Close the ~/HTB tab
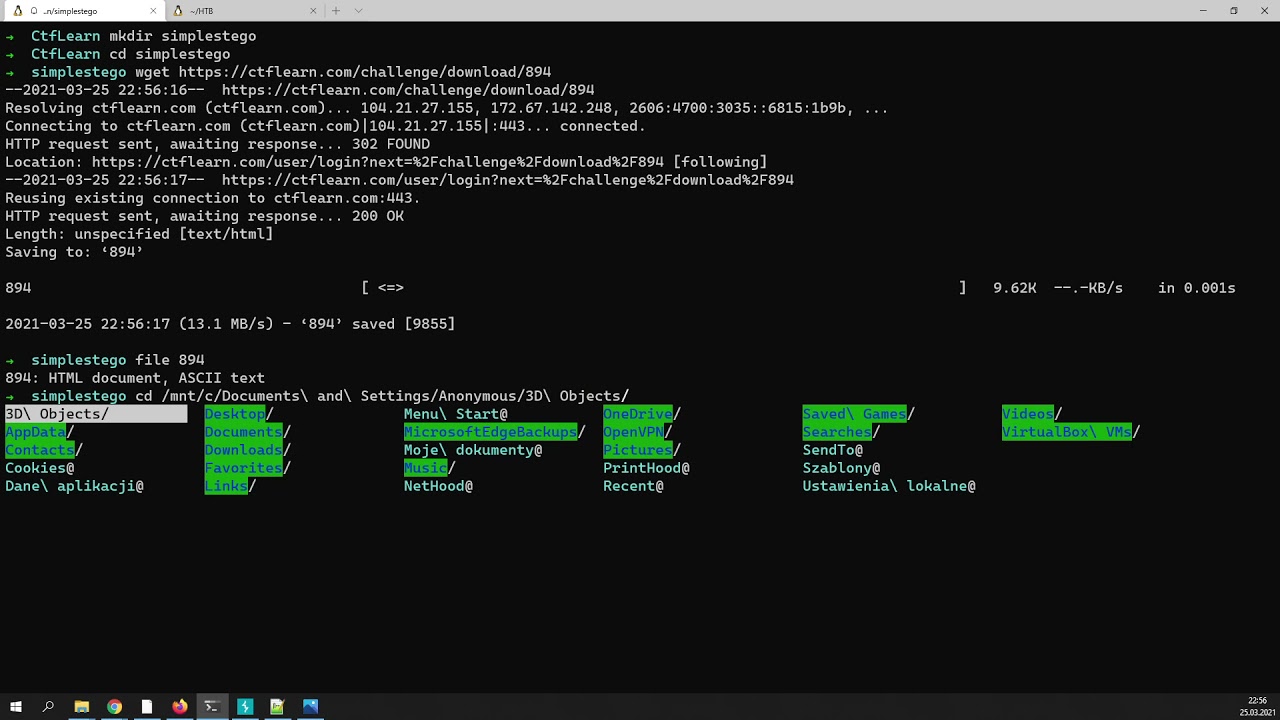 pos(313,11)
